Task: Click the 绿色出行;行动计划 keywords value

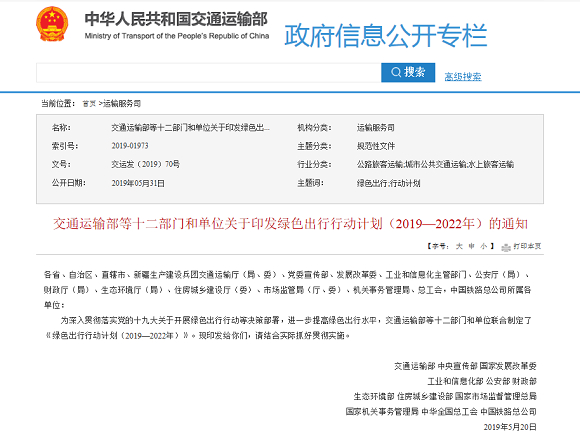Action: coord(388,183)
